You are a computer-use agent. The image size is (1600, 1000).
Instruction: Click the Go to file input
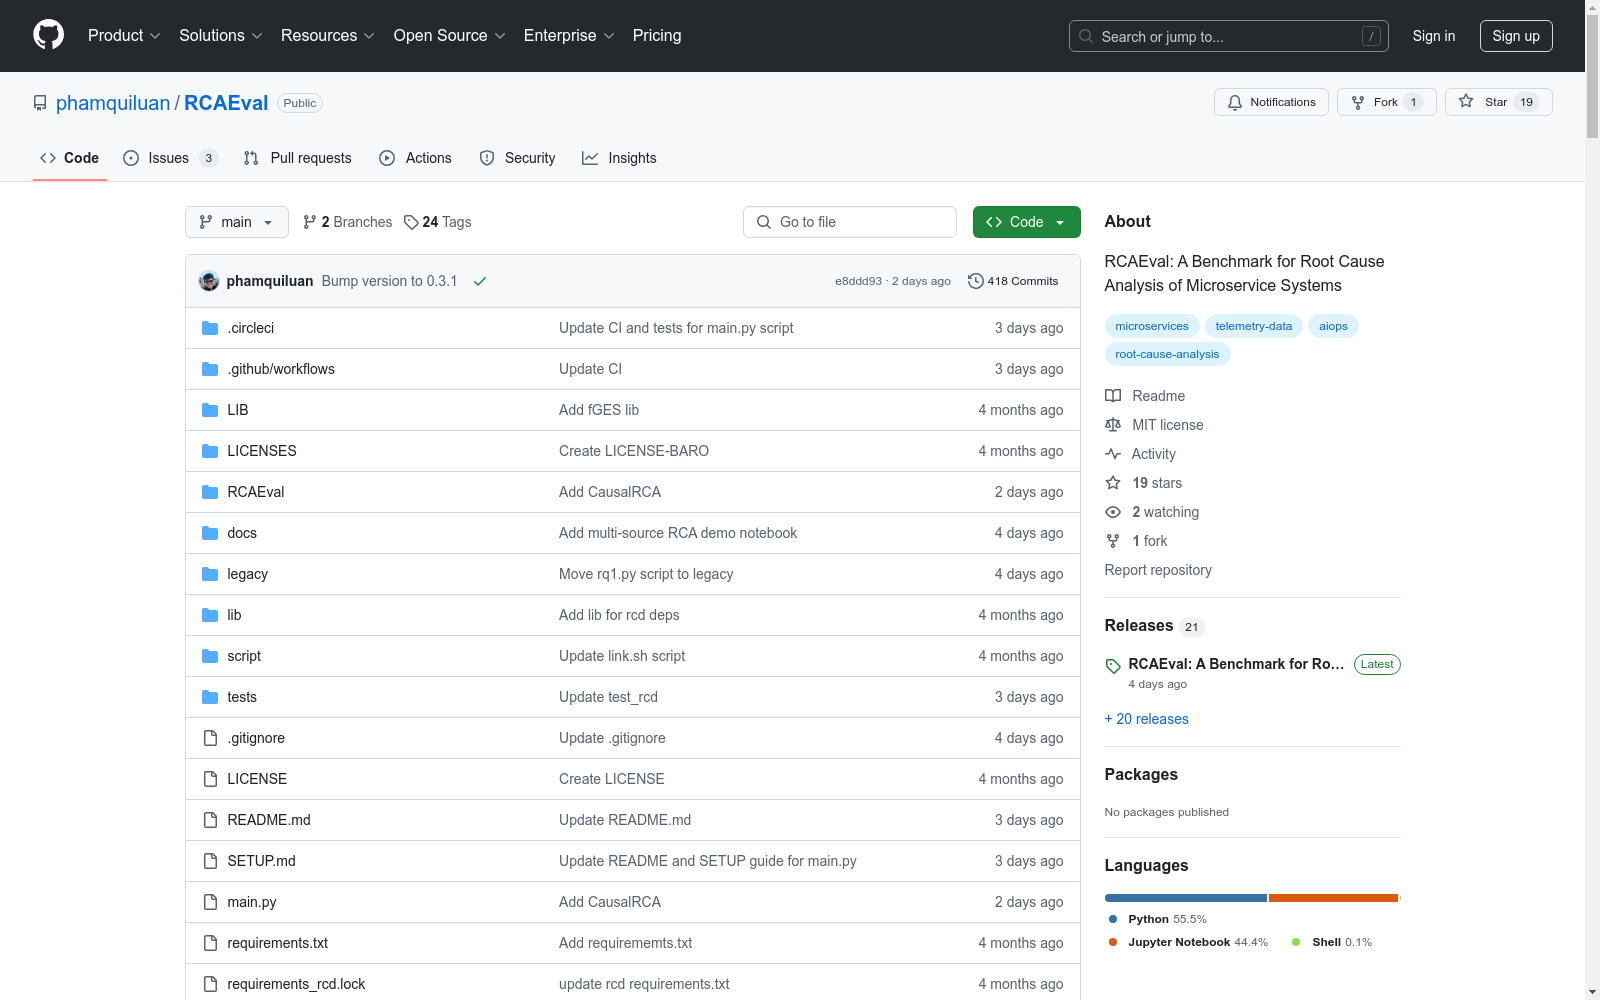click(850, 222)
